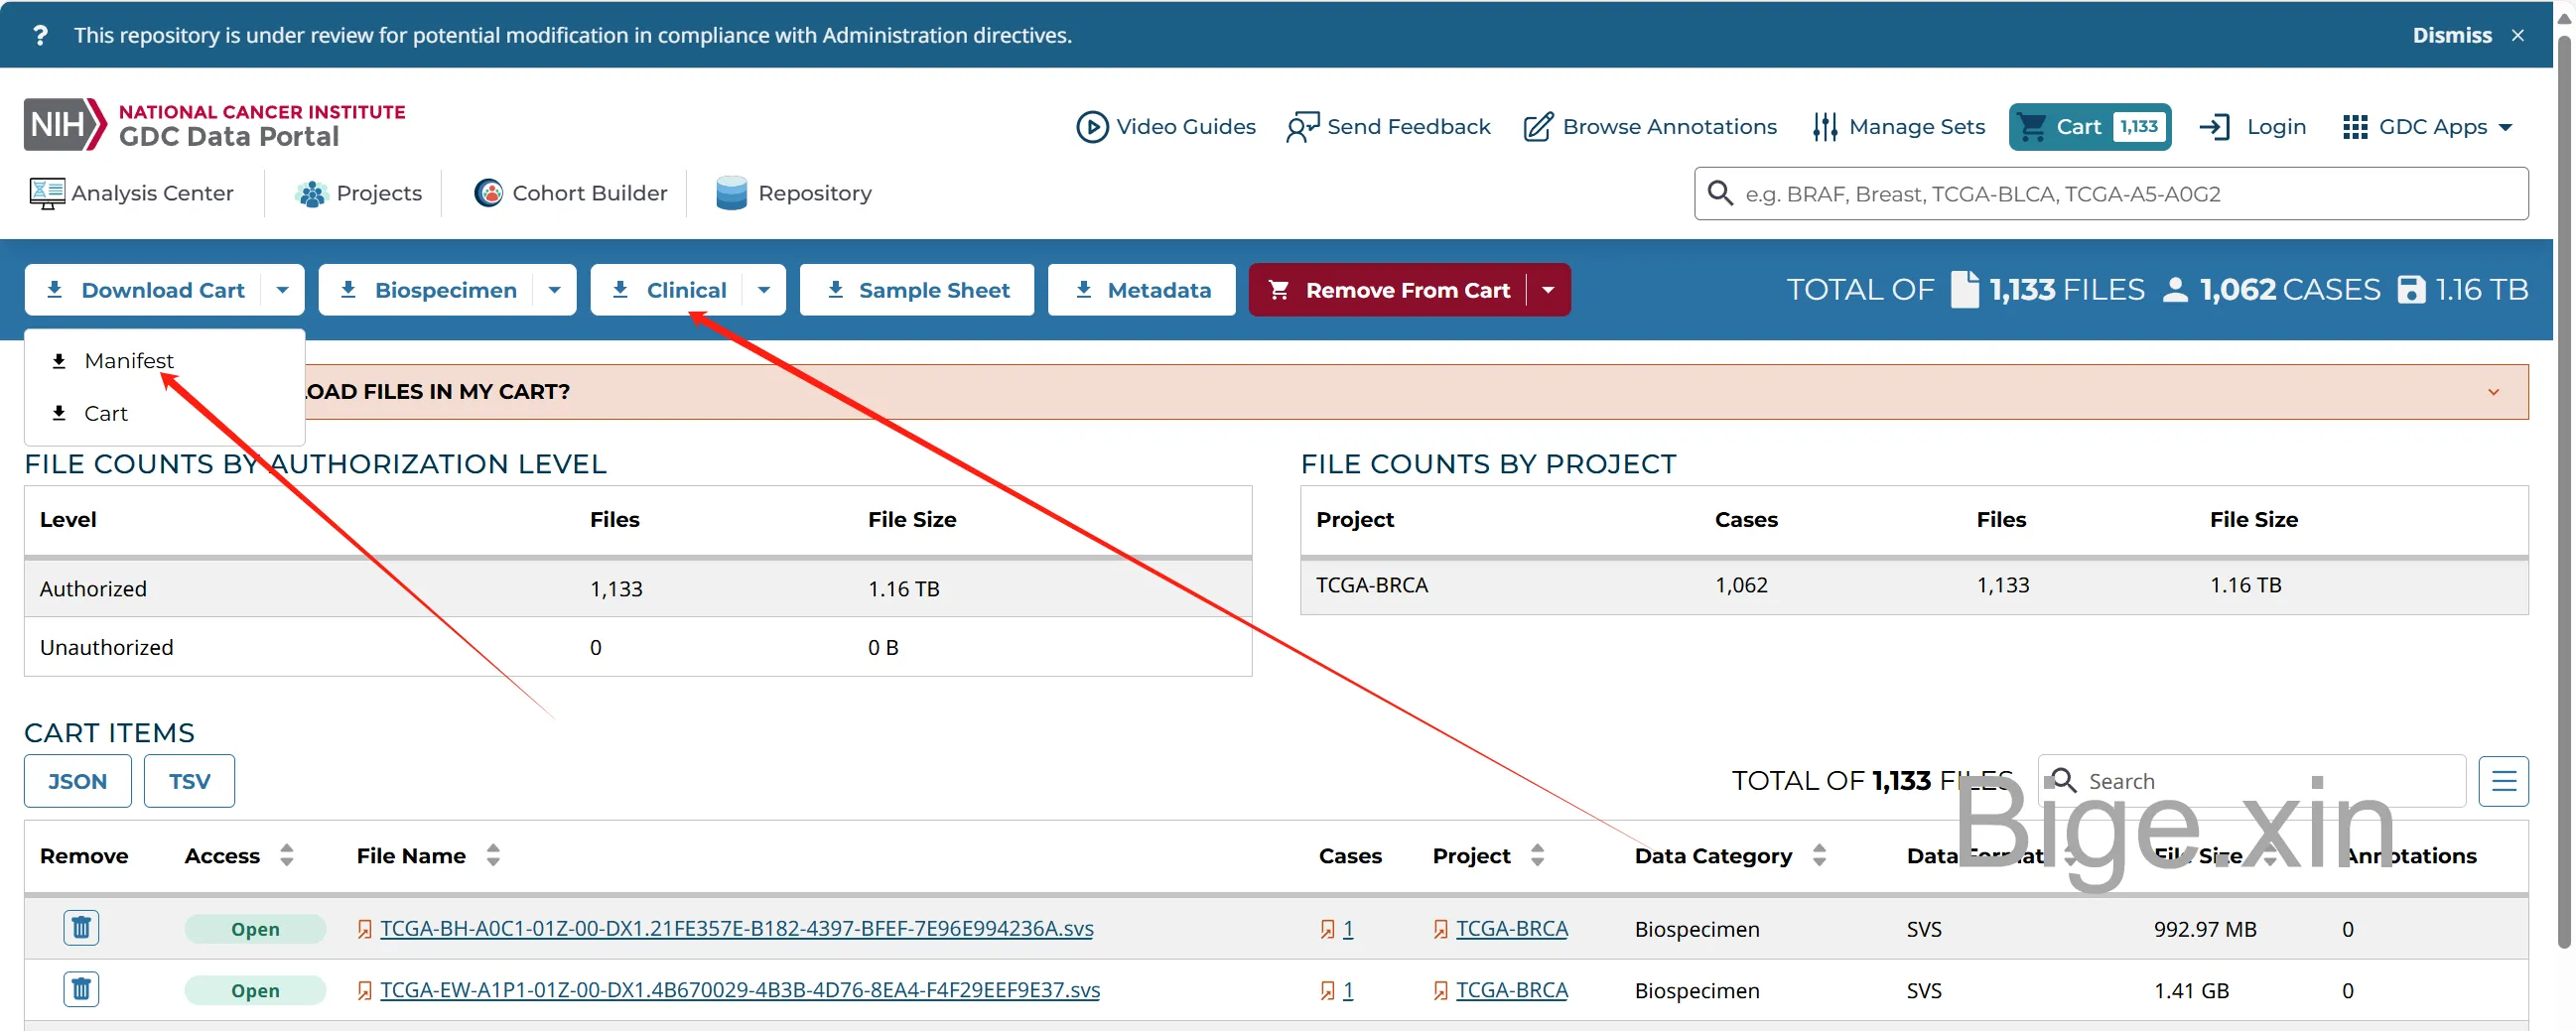Click the Login link
This screenshot has width=2576, height=1031.
click(x=2253, y=127)
